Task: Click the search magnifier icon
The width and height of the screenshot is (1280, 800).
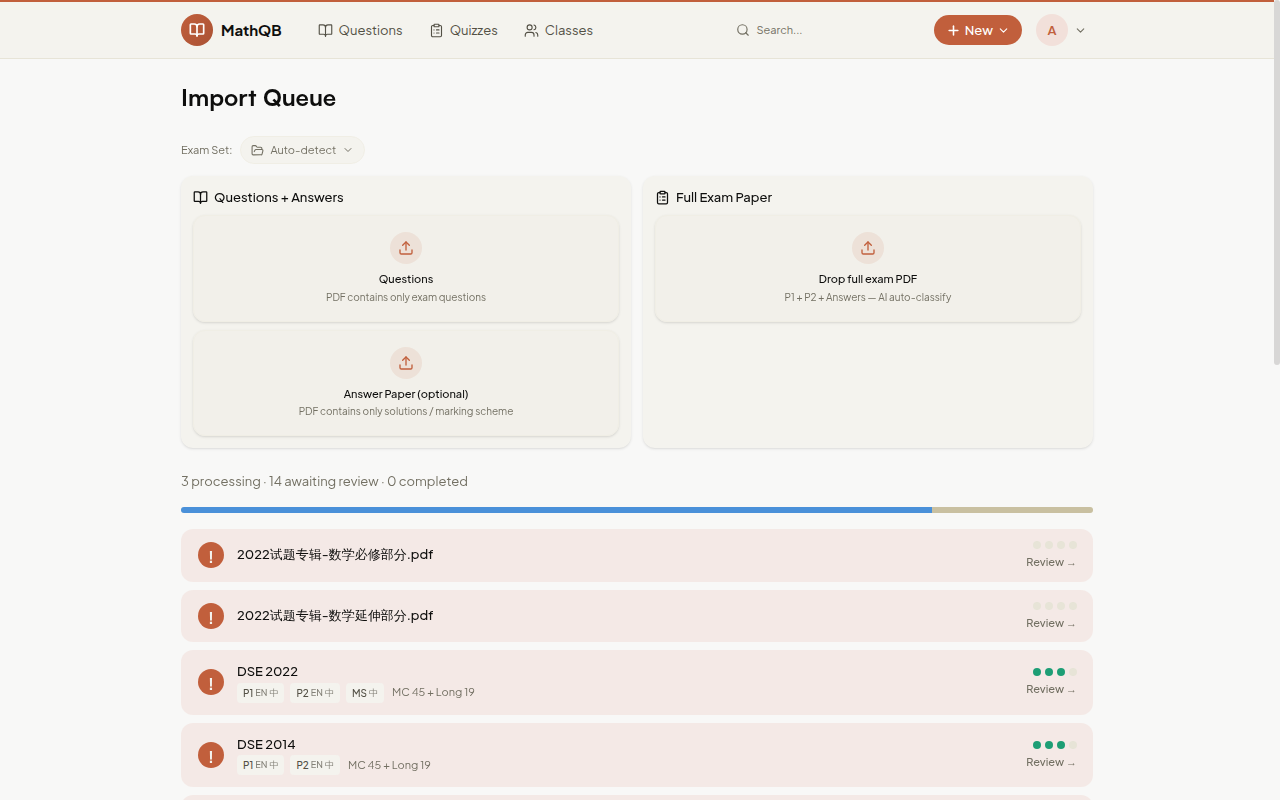Action: [743, 30]
